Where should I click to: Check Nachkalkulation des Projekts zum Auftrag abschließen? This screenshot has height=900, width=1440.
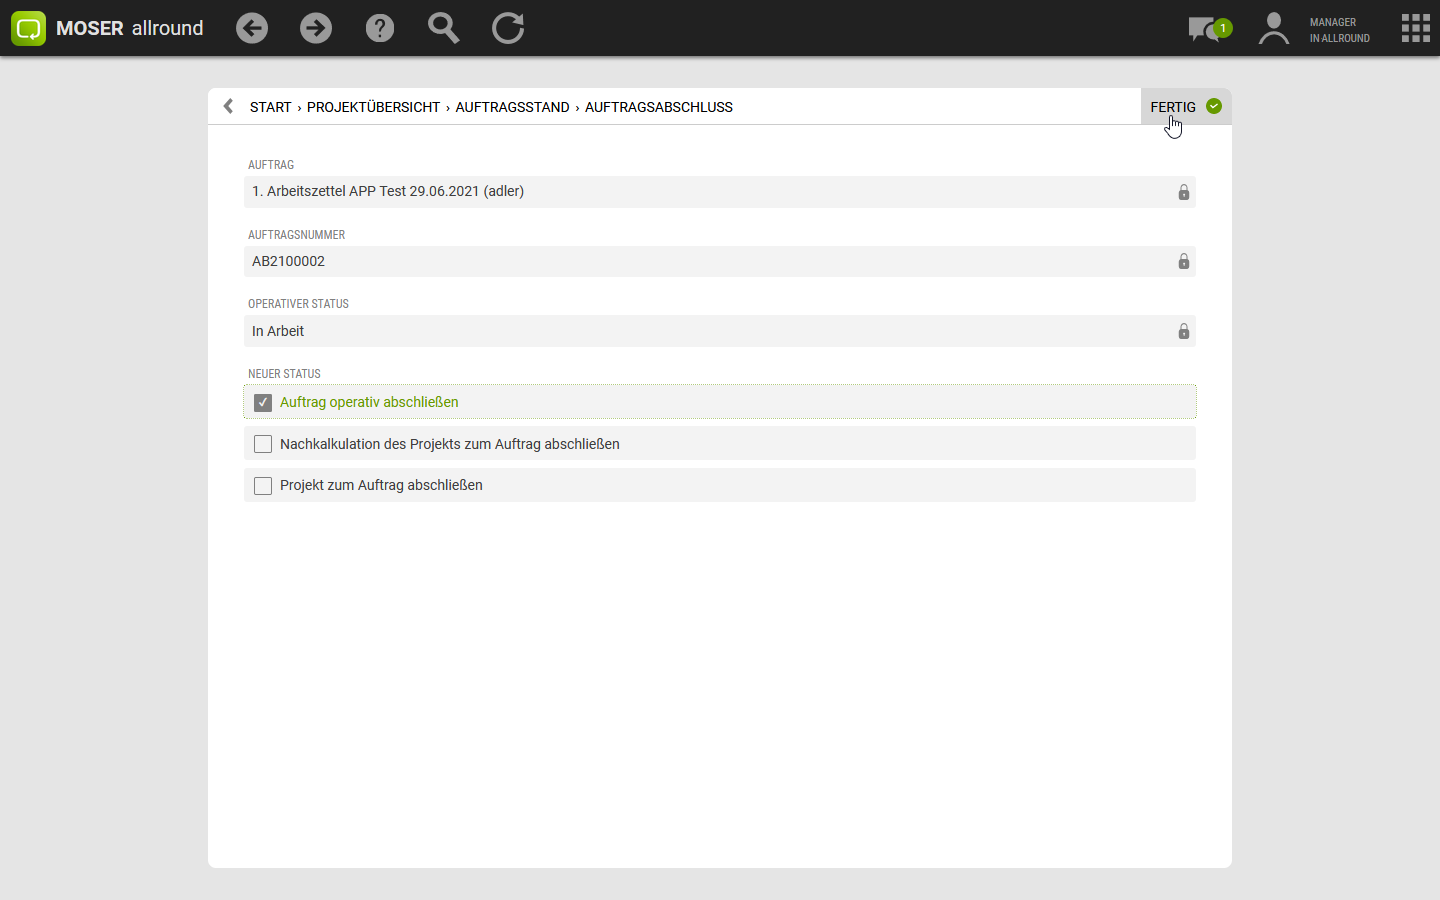coord(263,444)
